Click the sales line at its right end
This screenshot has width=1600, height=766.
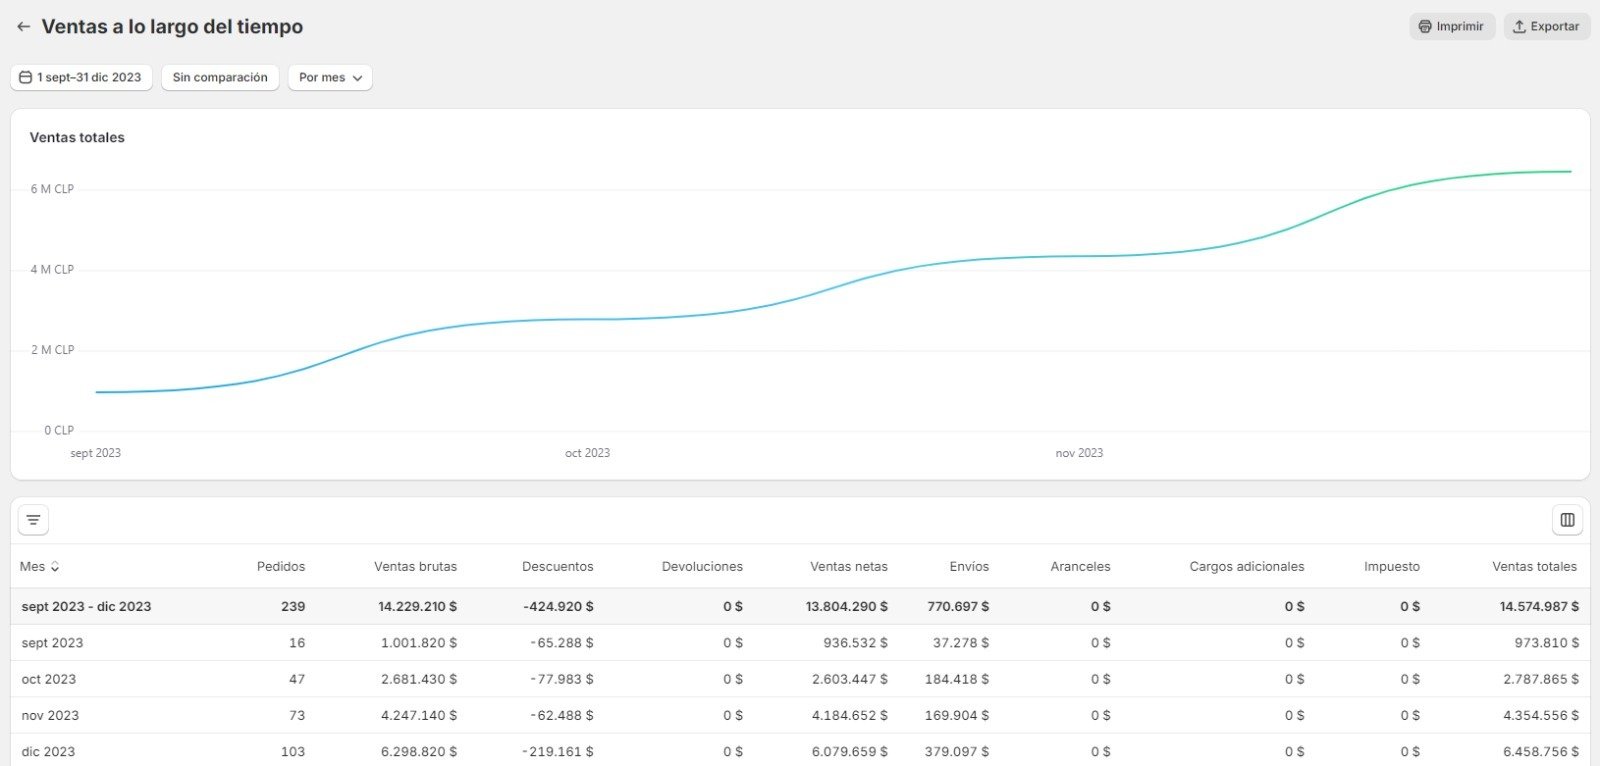click(1568, 172)
